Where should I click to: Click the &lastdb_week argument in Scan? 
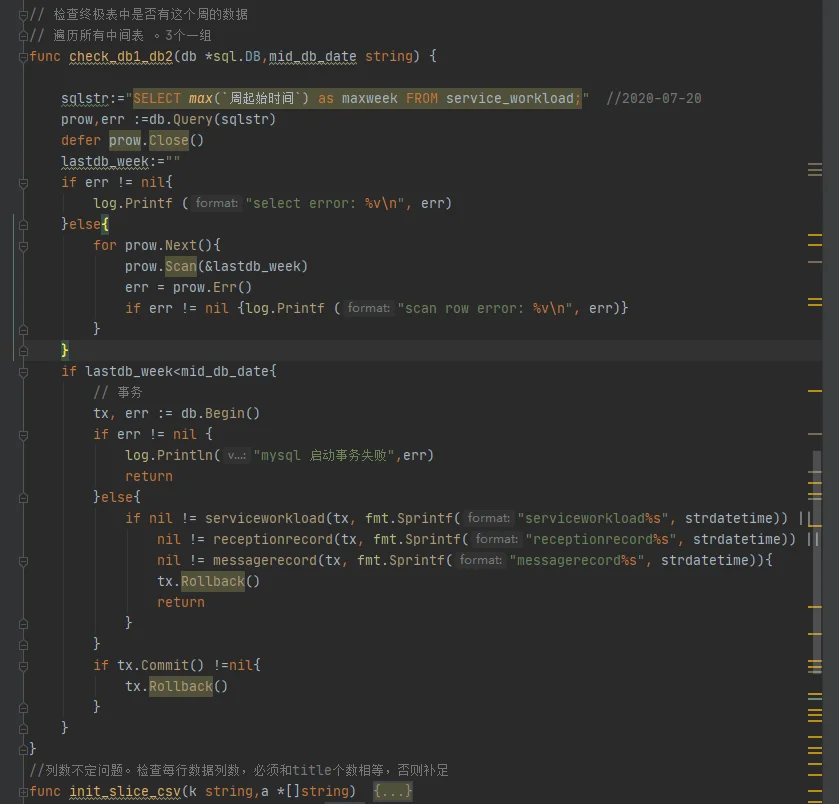[253, 266]
